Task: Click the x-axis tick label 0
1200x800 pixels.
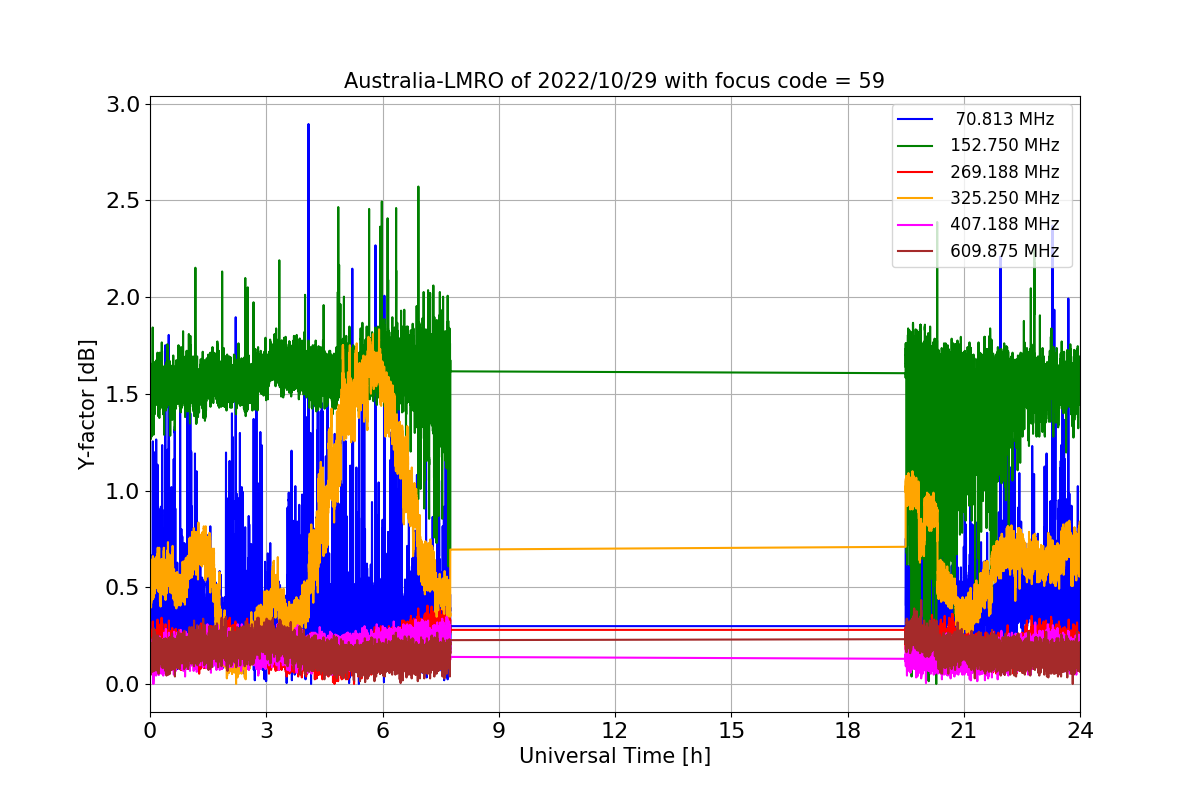Action: click(150, 730)
